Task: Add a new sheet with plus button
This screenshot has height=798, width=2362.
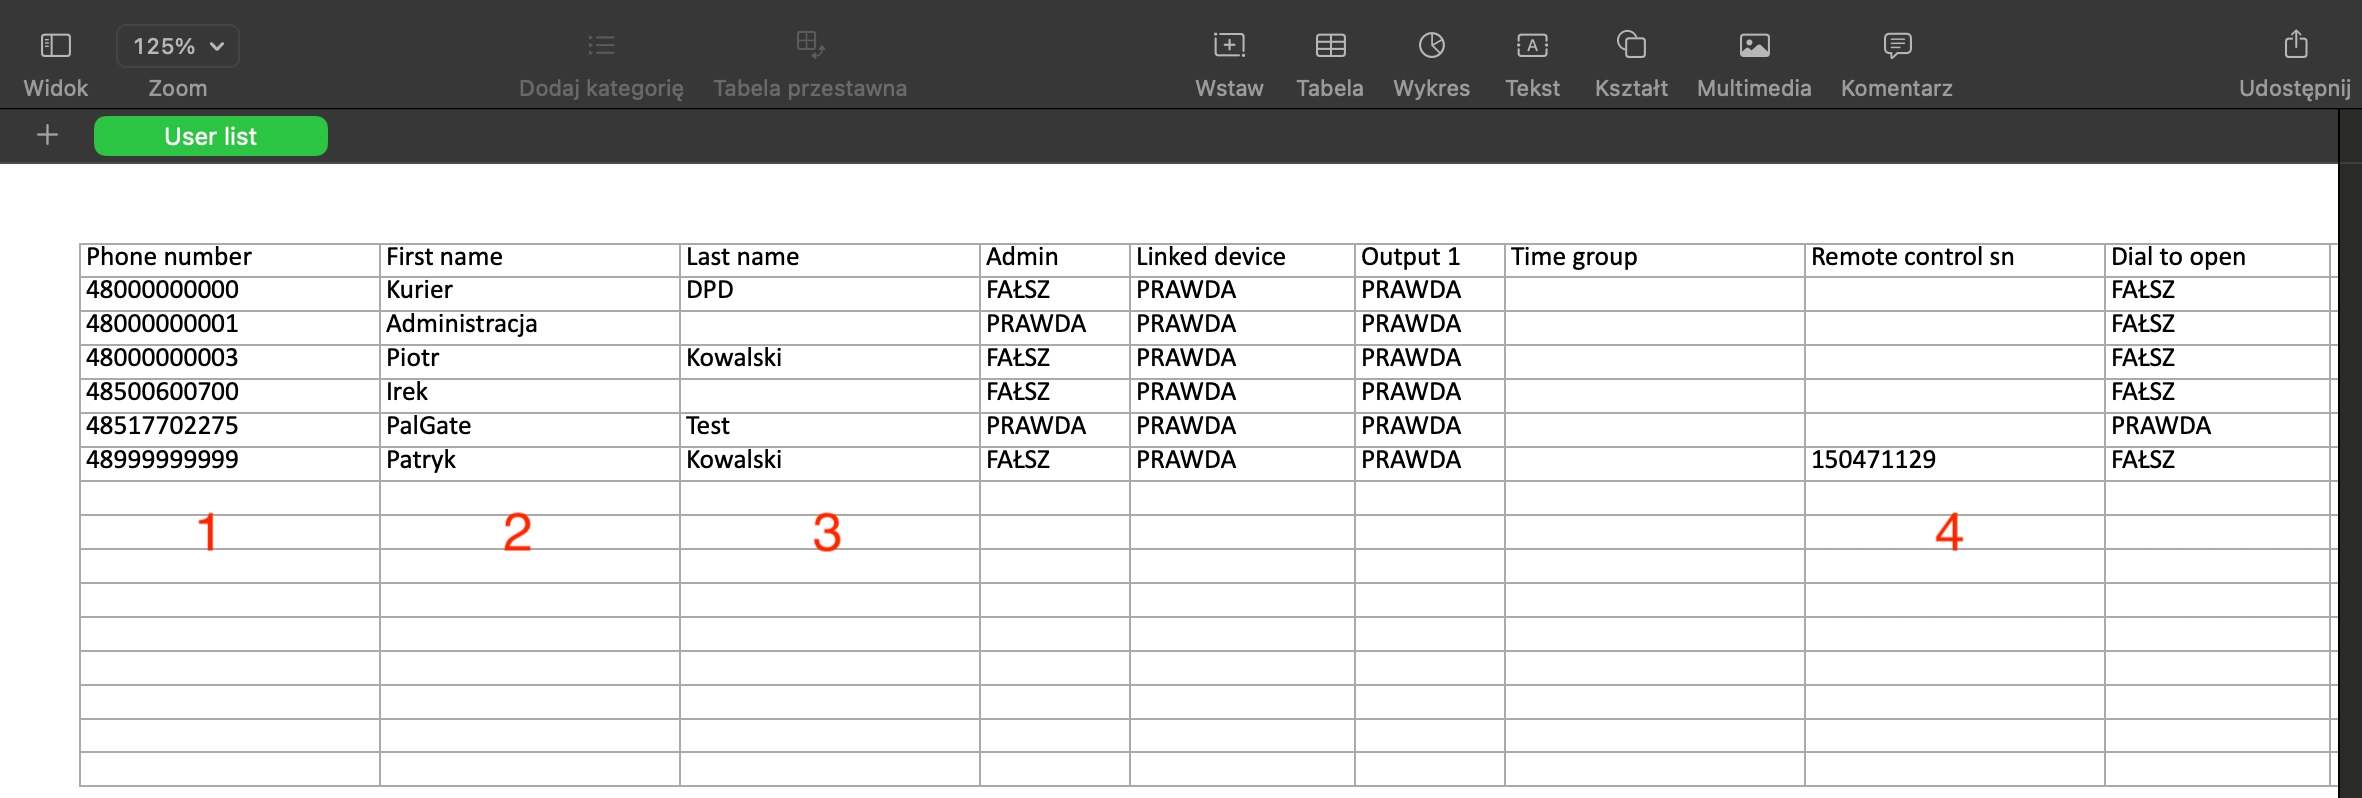Action: (47, 135)
